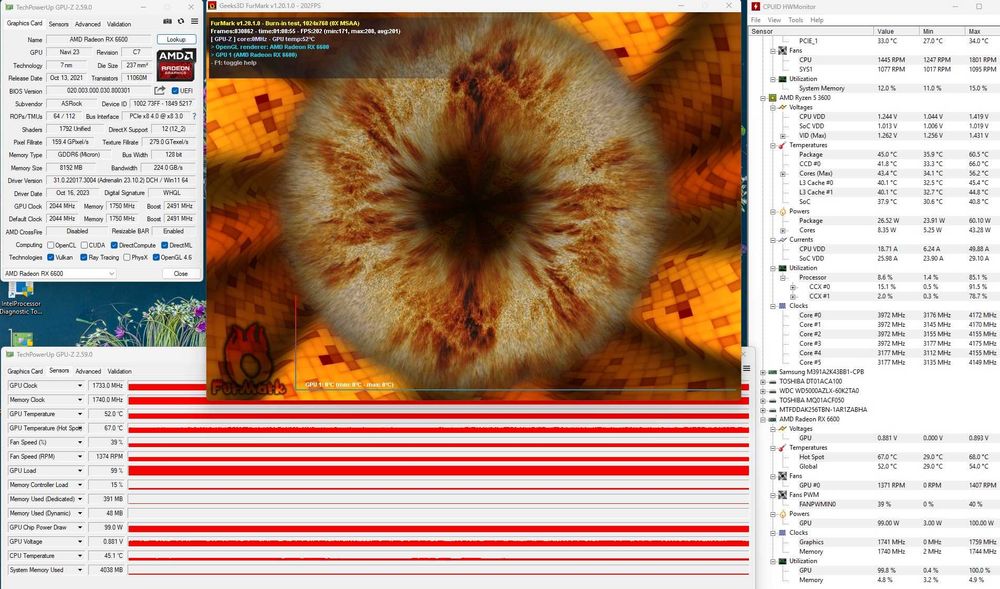The image size is (1000, 589).
Task: Switch to Sensors tab in top GPU-Z window
Action: tap(59, 24)
